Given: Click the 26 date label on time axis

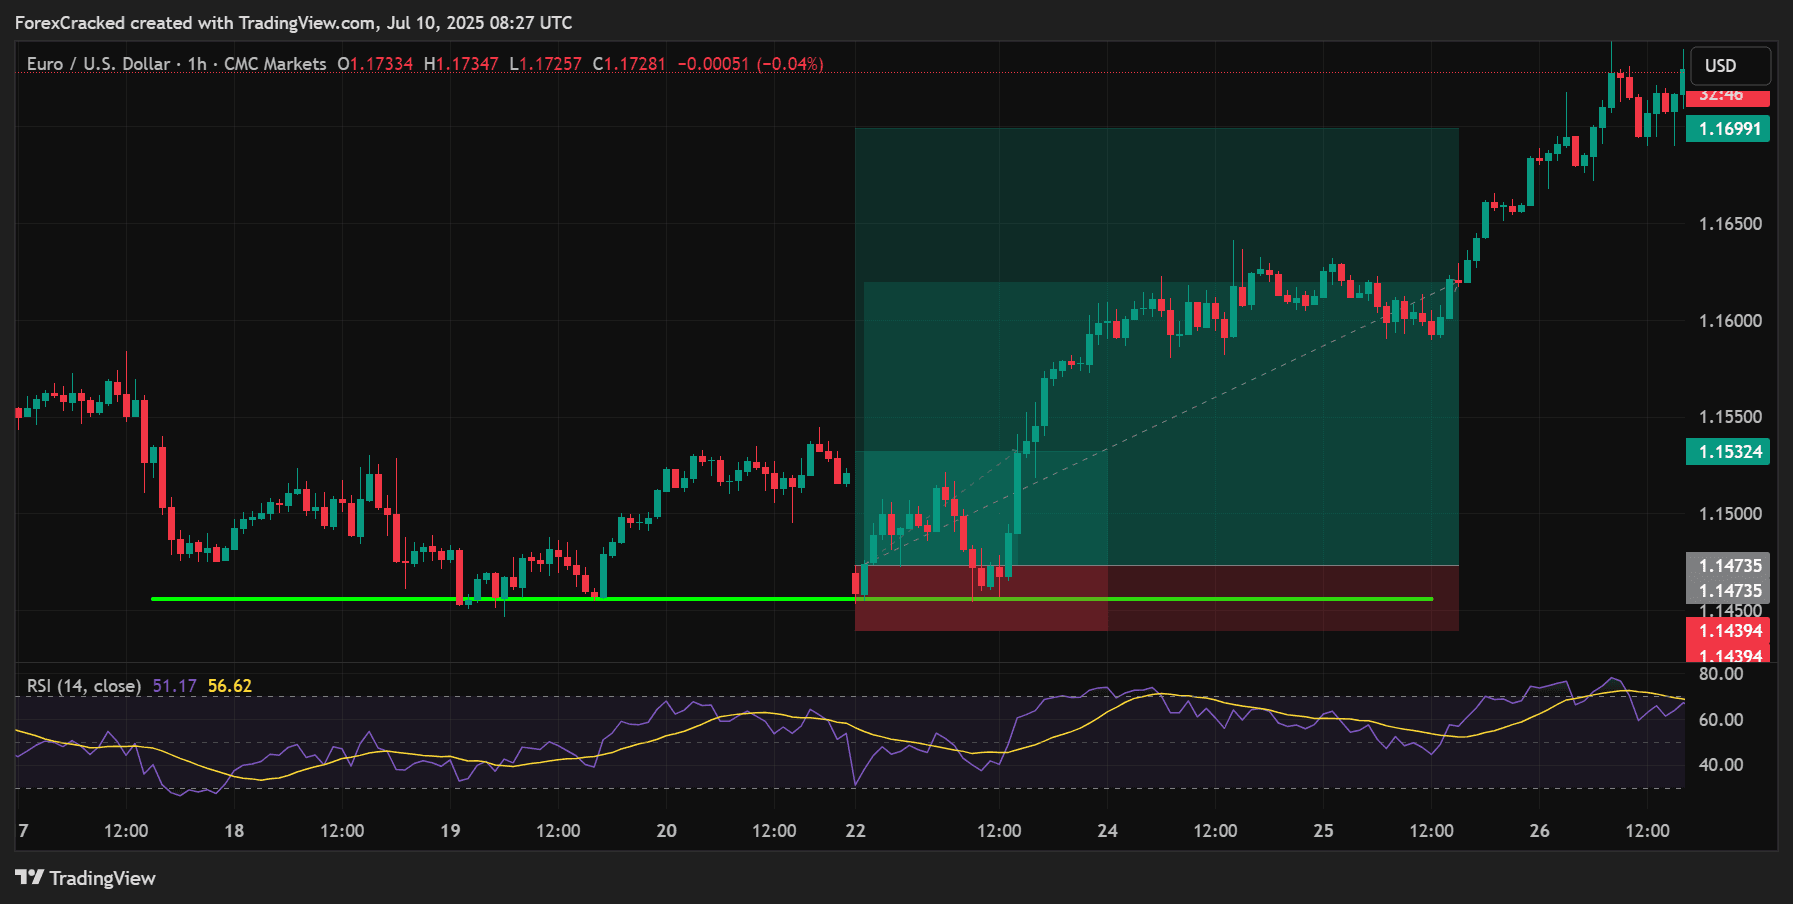Looking at the screenshot, I should (1539, 831).
